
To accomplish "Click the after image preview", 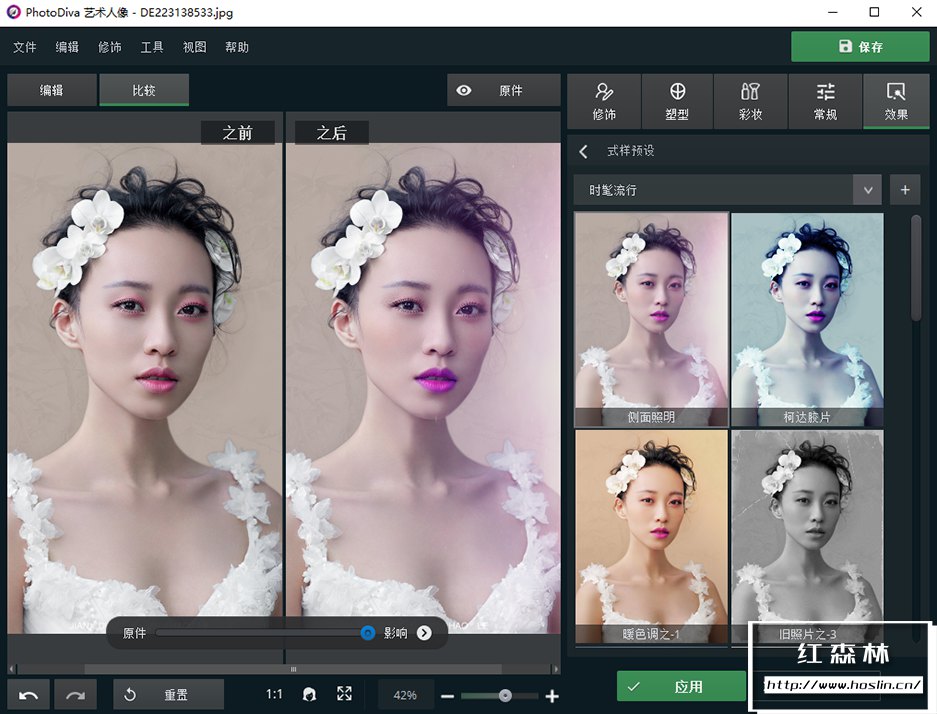I will [x=423, y=388].
